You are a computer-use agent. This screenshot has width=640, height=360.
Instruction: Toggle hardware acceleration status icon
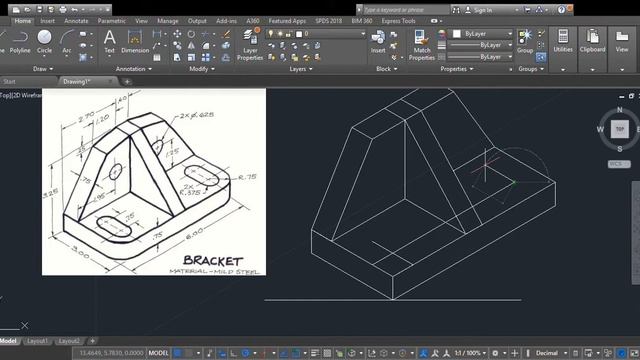coord(621,353)
